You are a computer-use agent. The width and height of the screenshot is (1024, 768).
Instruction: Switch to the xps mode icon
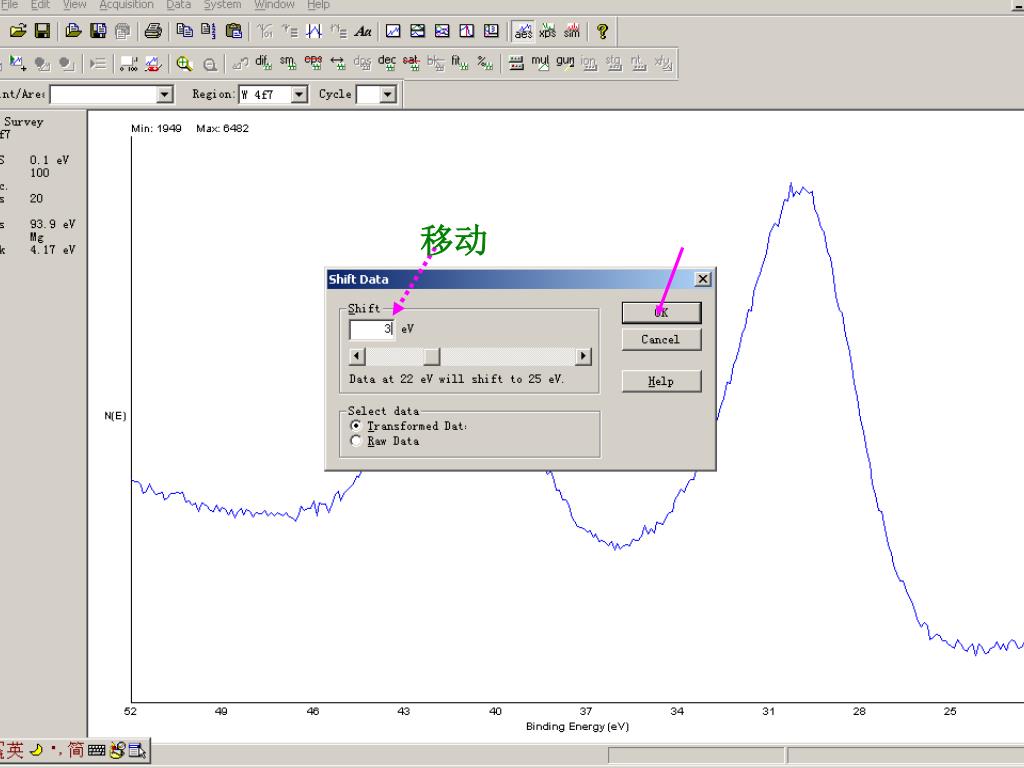coord(547,31)
